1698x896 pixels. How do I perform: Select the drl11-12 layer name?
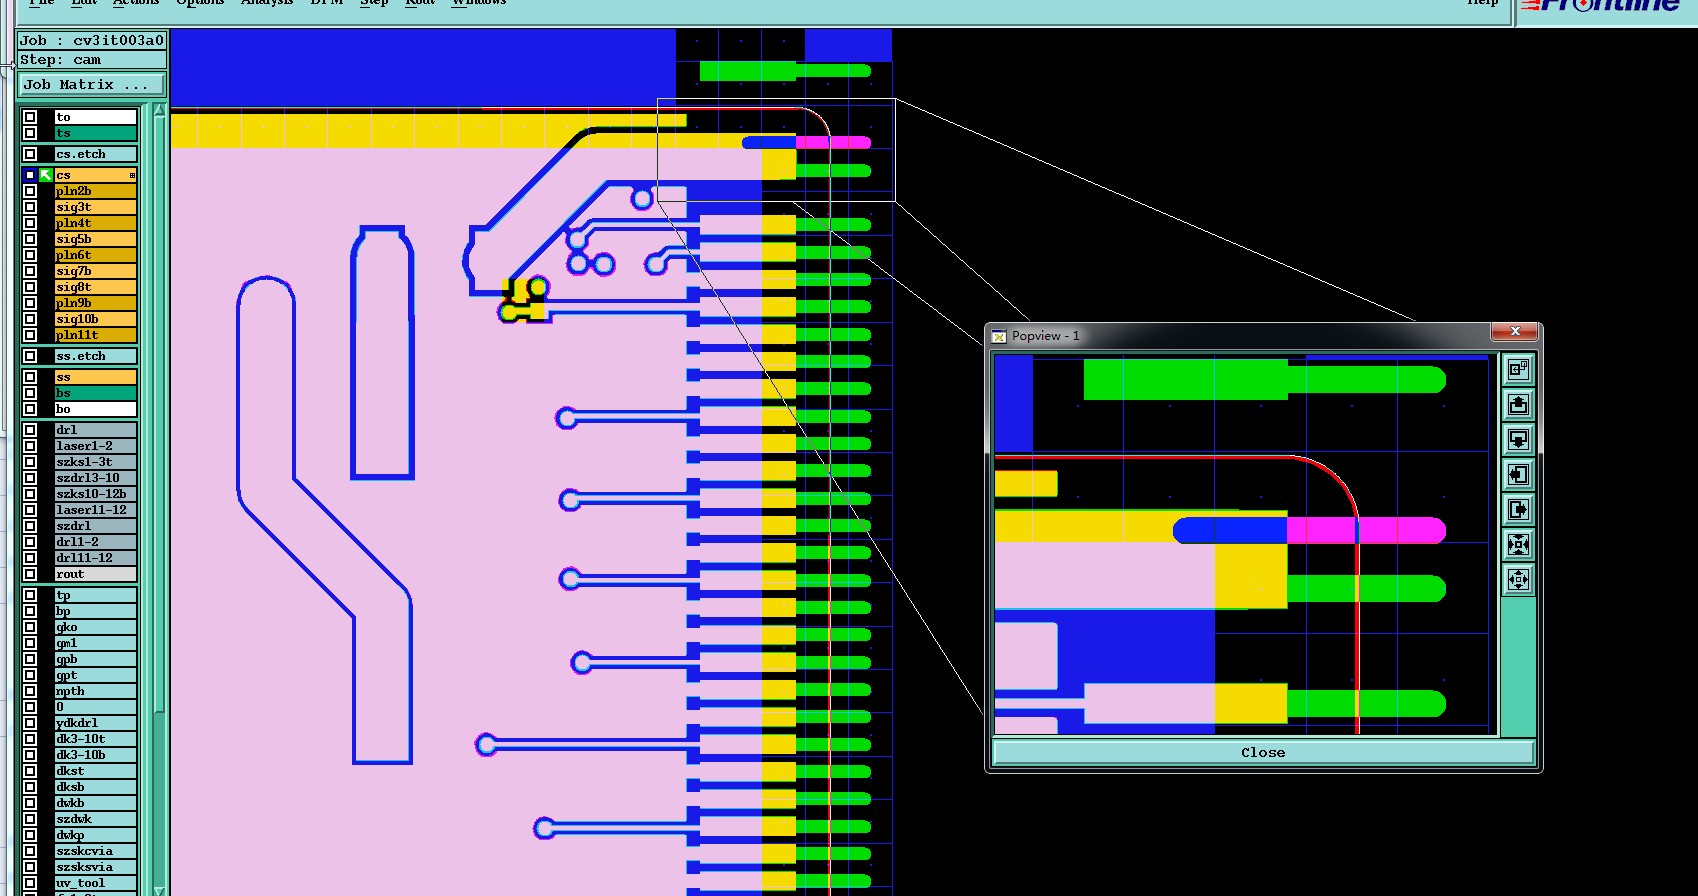tap(95, 558)
